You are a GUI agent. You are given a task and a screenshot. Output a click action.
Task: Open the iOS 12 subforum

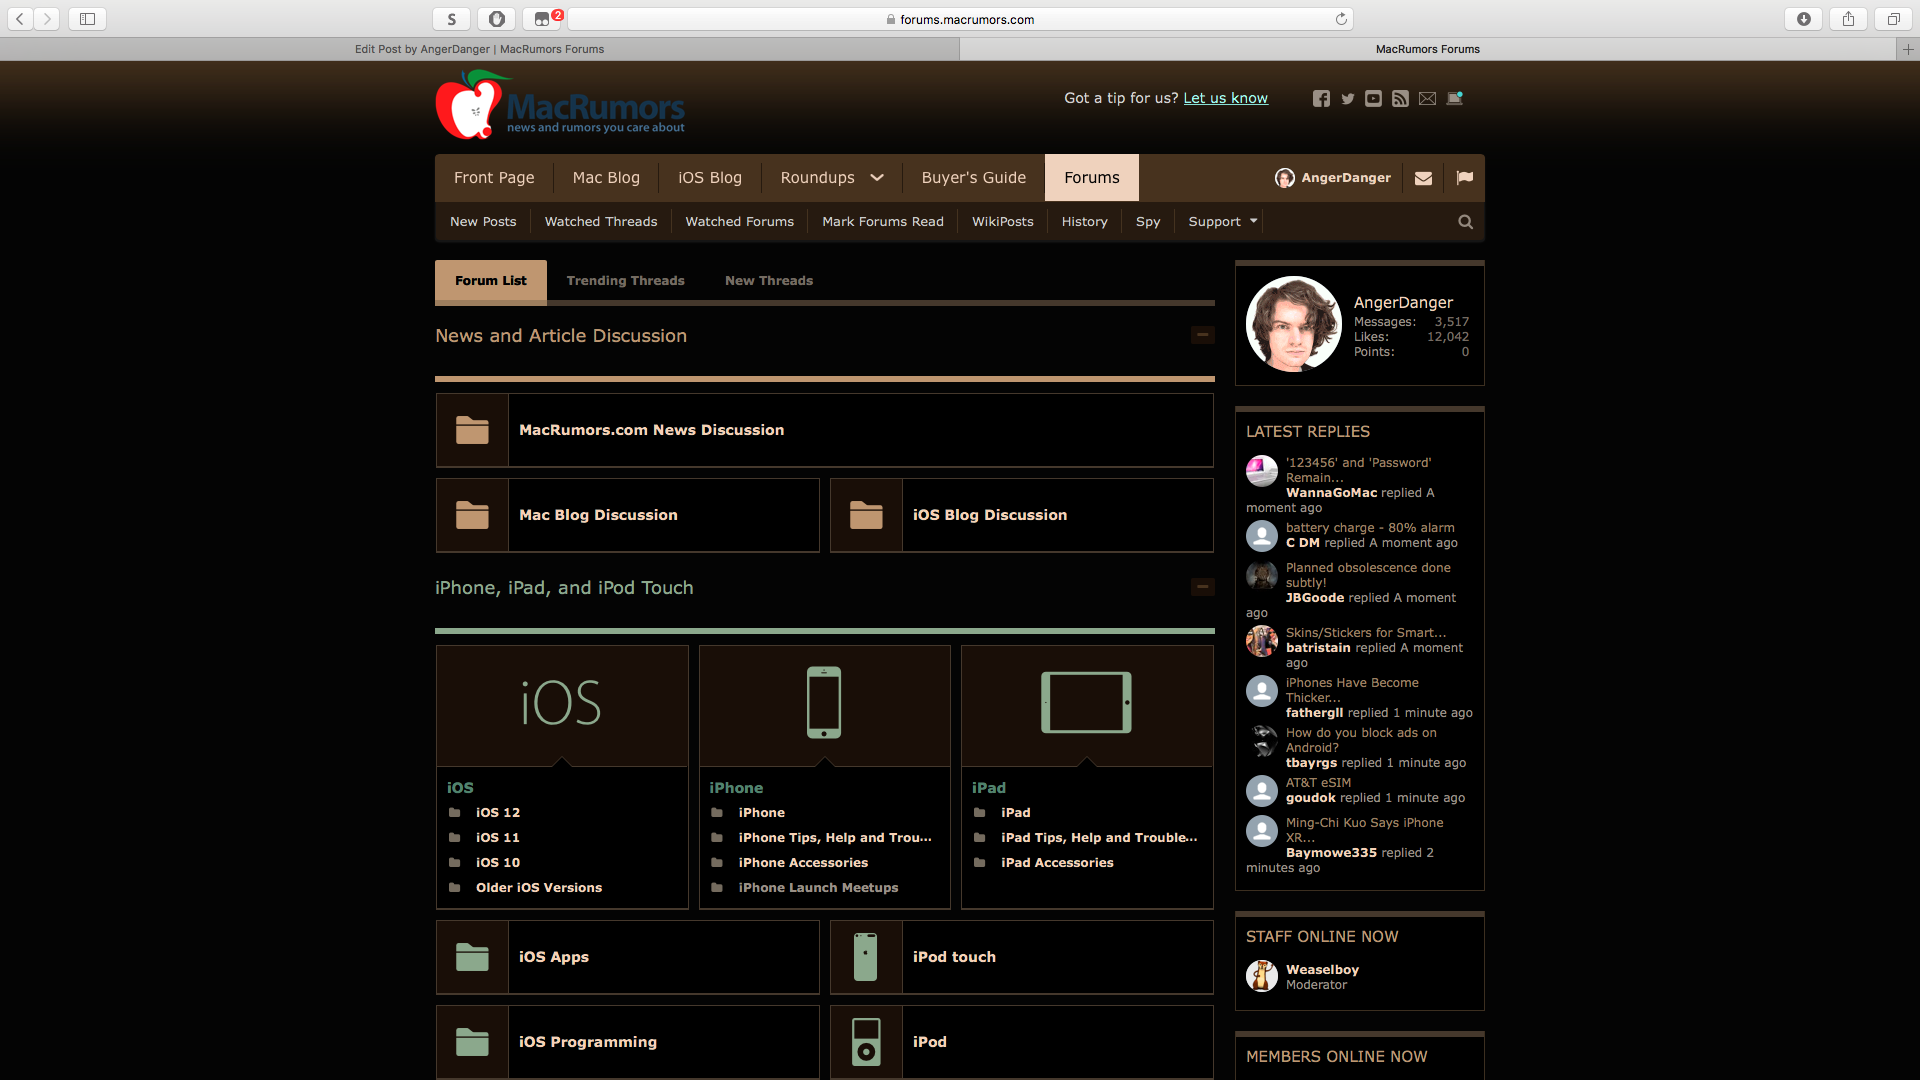(498, 813)
